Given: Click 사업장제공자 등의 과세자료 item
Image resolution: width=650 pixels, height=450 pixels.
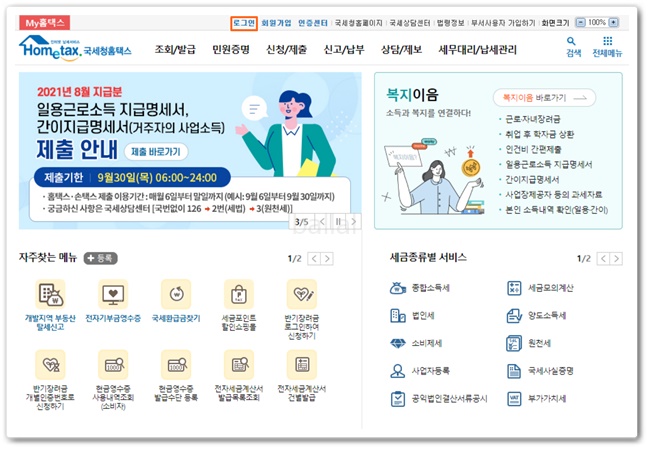Looking at the screenshot, I should coord(554,194).
